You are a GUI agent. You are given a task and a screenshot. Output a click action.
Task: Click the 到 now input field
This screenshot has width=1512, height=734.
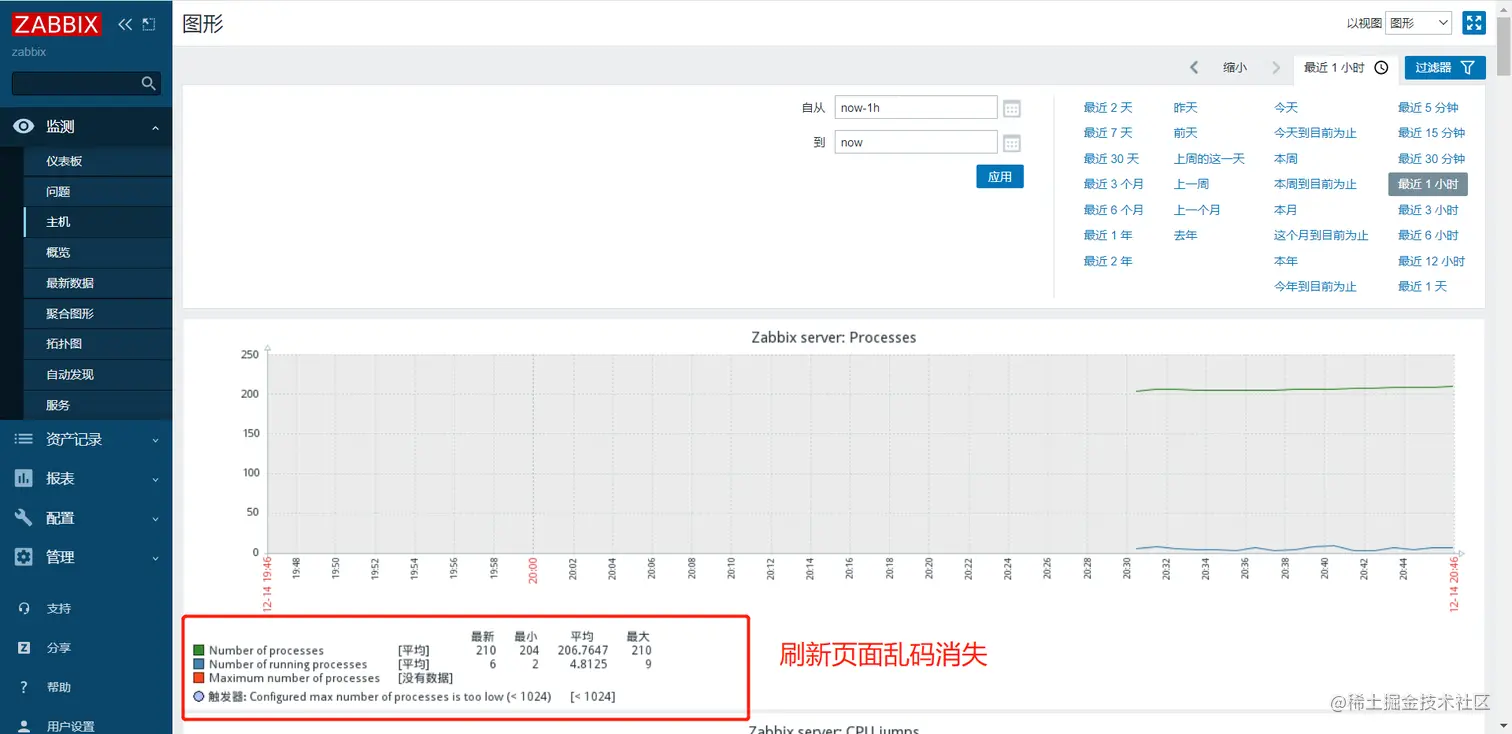click(x=916, y=142)
